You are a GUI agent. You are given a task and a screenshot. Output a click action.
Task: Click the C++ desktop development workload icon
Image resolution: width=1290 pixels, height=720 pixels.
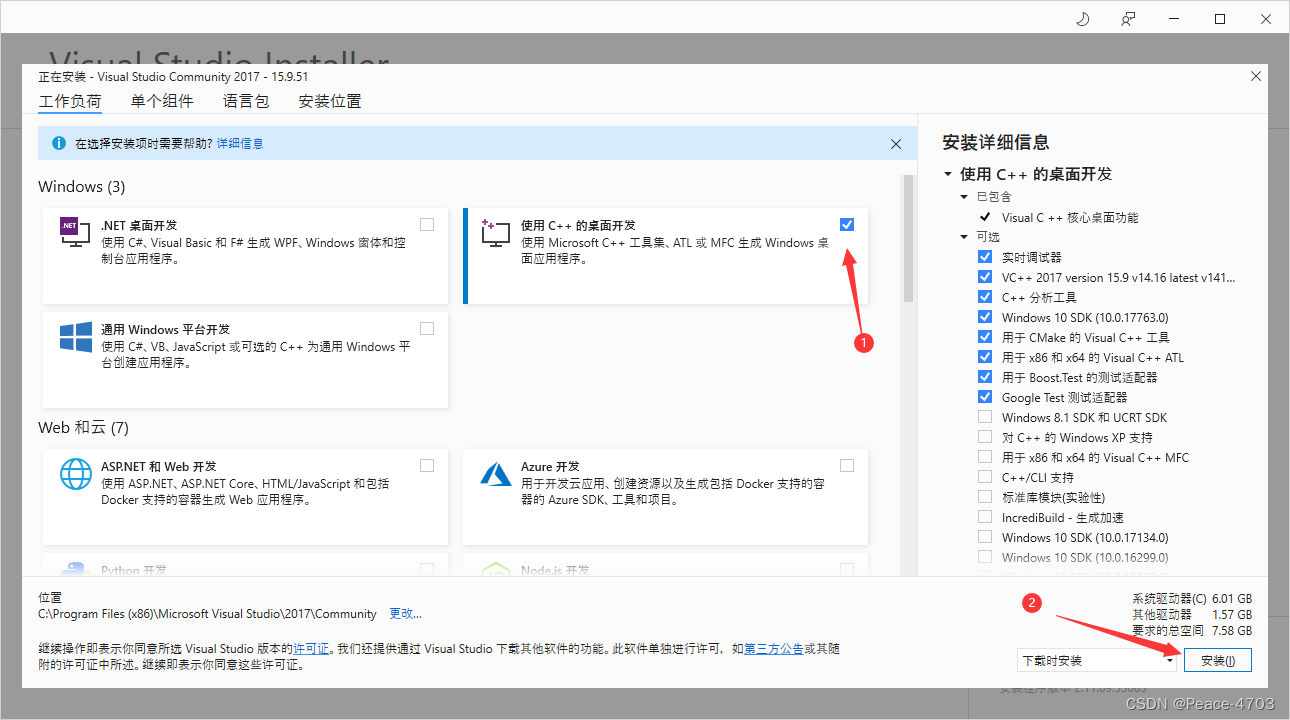point(496,233)
